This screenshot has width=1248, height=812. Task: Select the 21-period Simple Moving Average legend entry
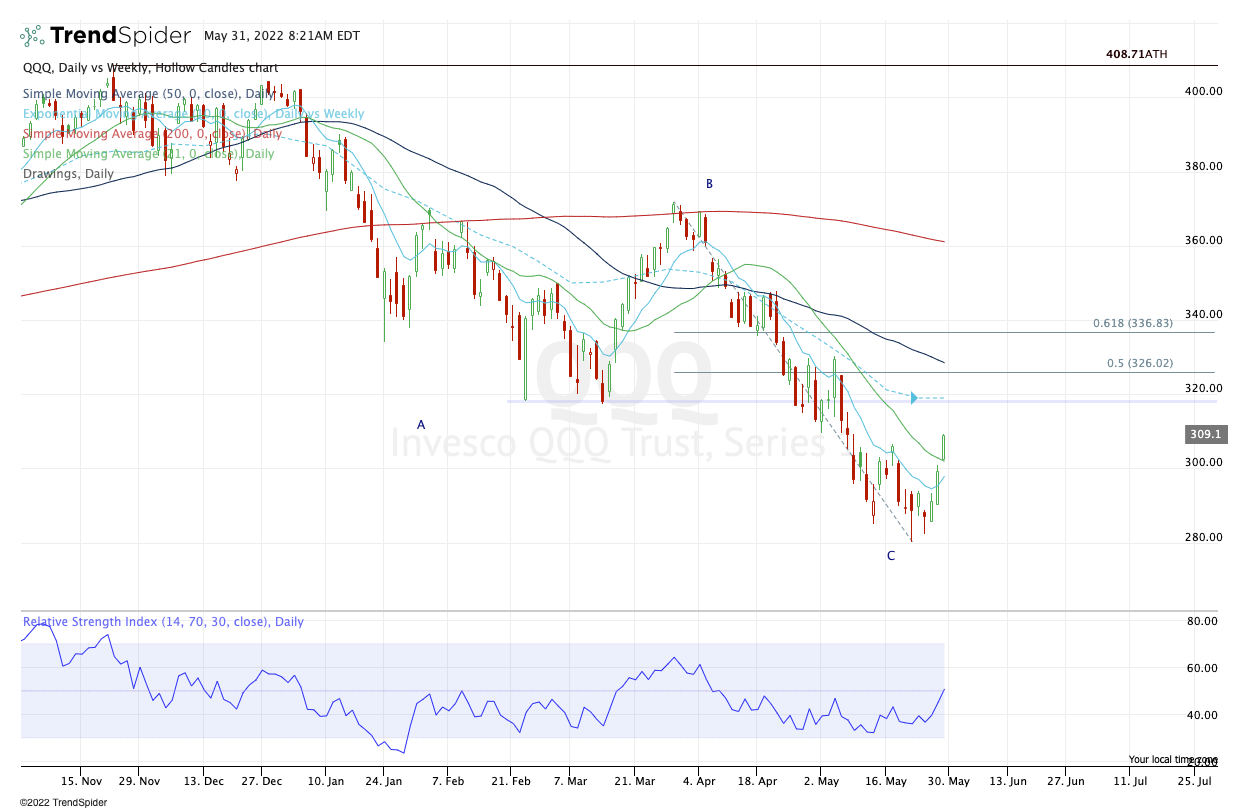[x=149, y=153]
